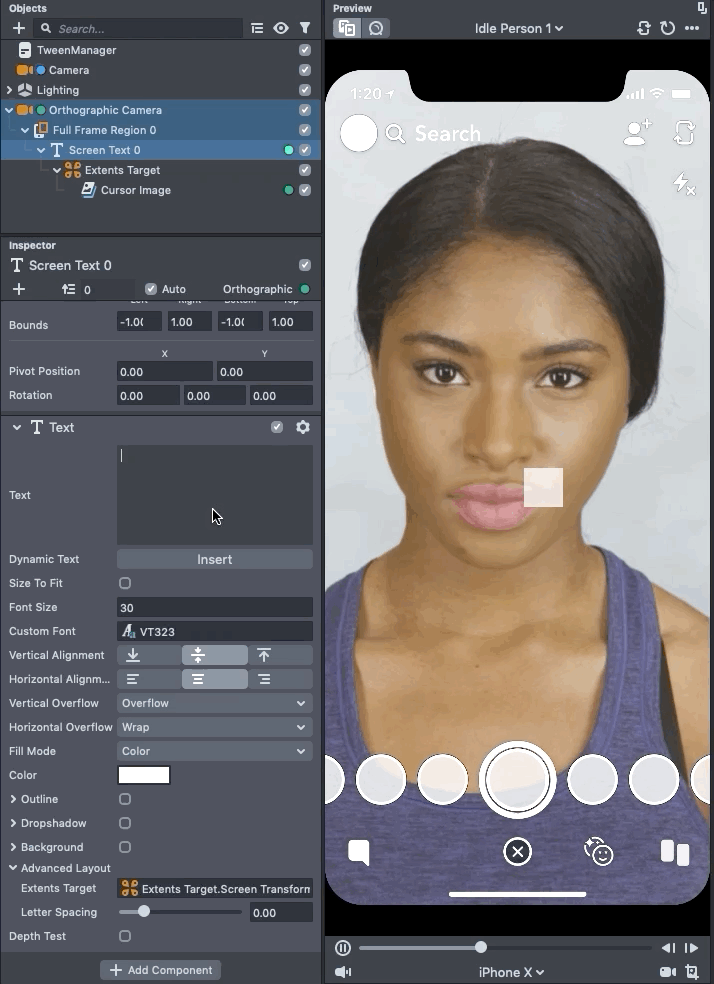Open the Text component settings gear

[x=303, y=427]
